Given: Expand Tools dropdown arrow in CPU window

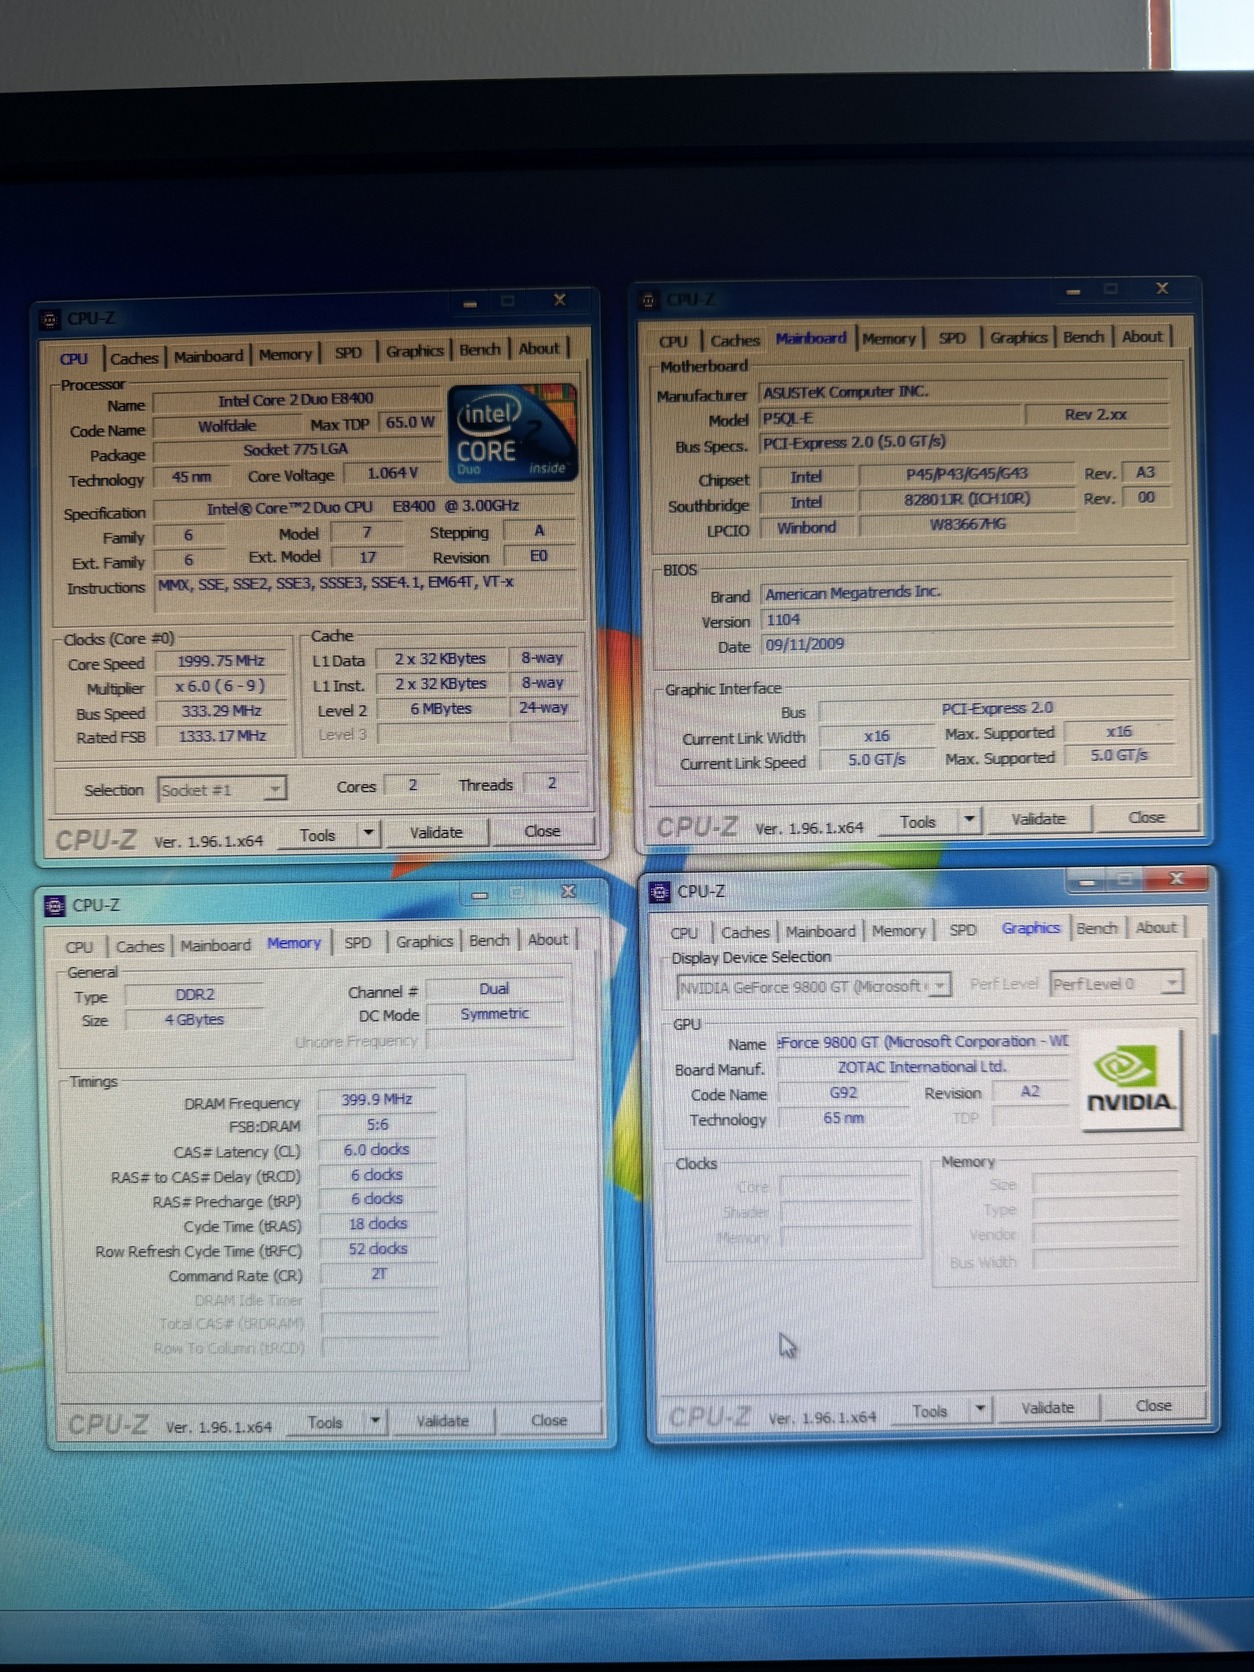Looking at the screenshot, I should click(369, 833).
